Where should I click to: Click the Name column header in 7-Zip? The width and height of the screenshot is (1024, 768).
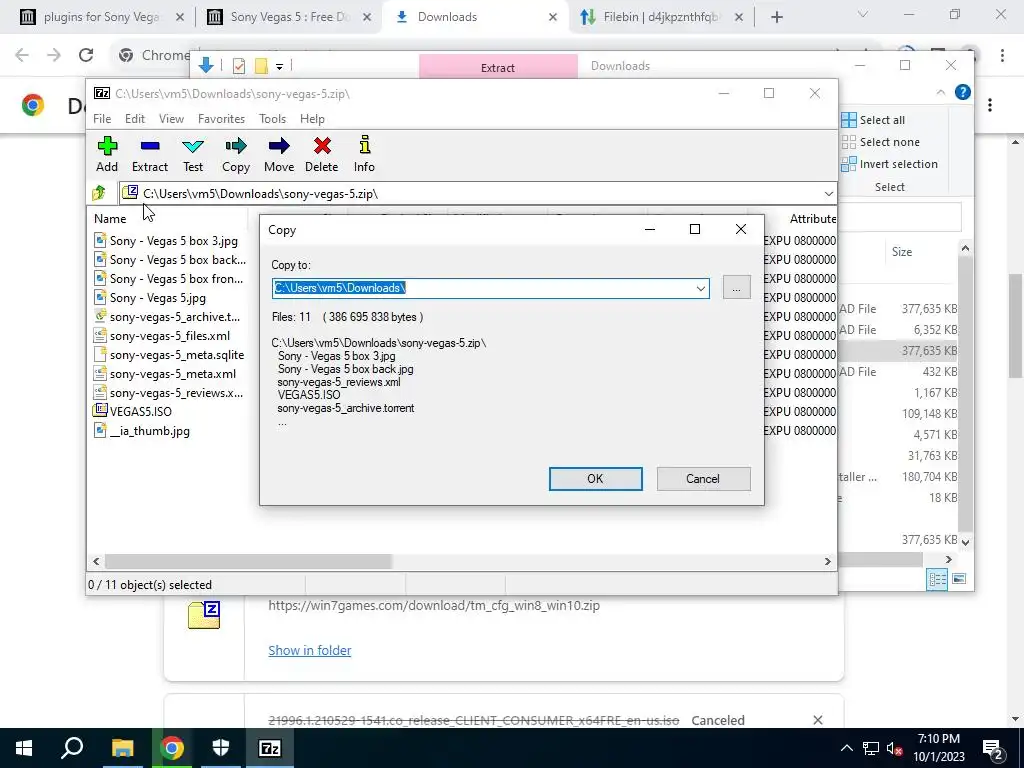[110, 219]
